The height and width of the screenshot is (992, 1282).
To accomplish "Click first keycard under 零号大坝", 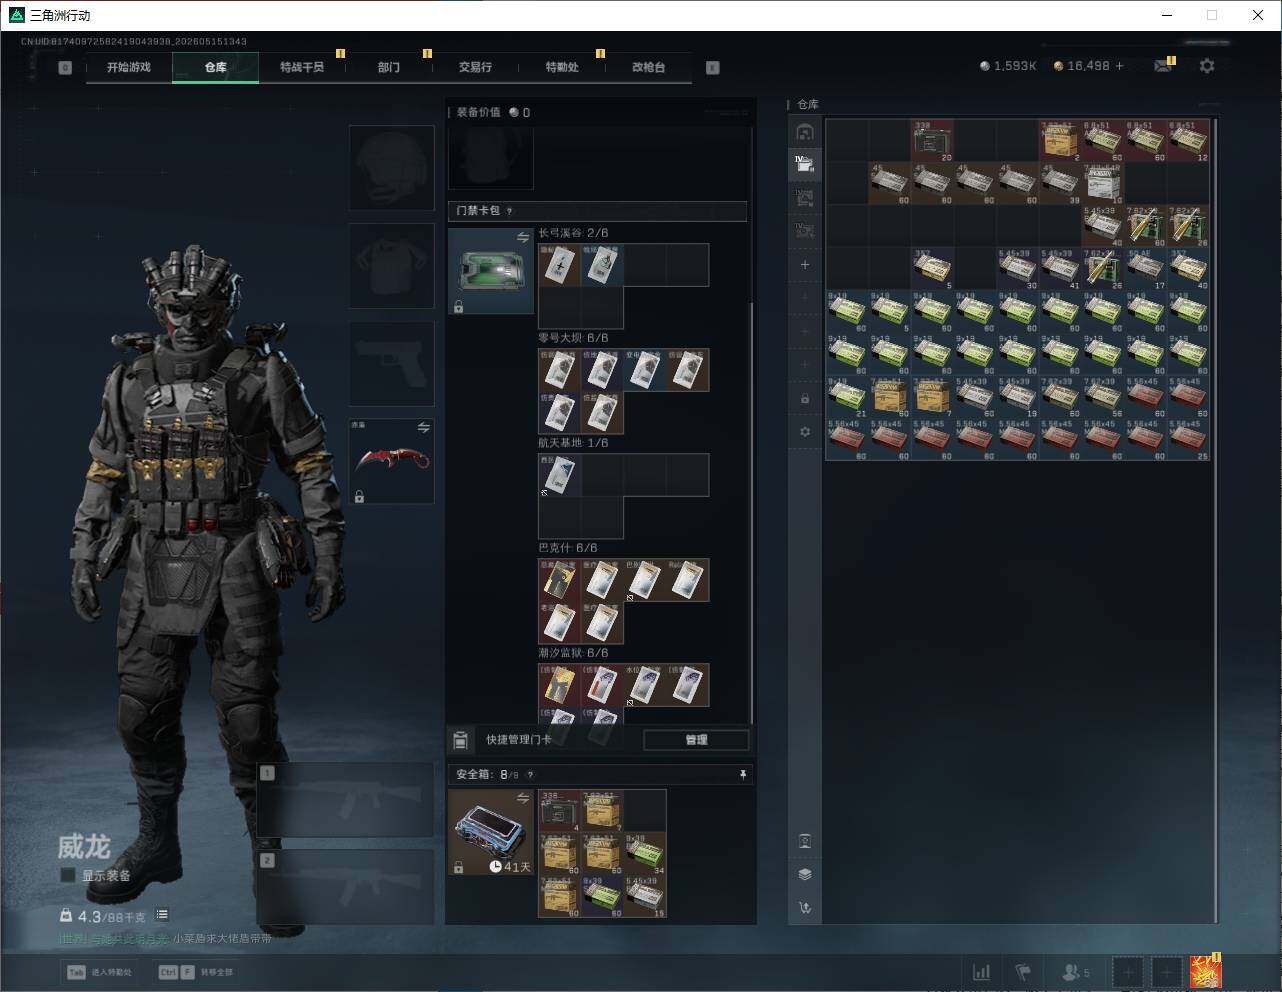I will 560,370.
